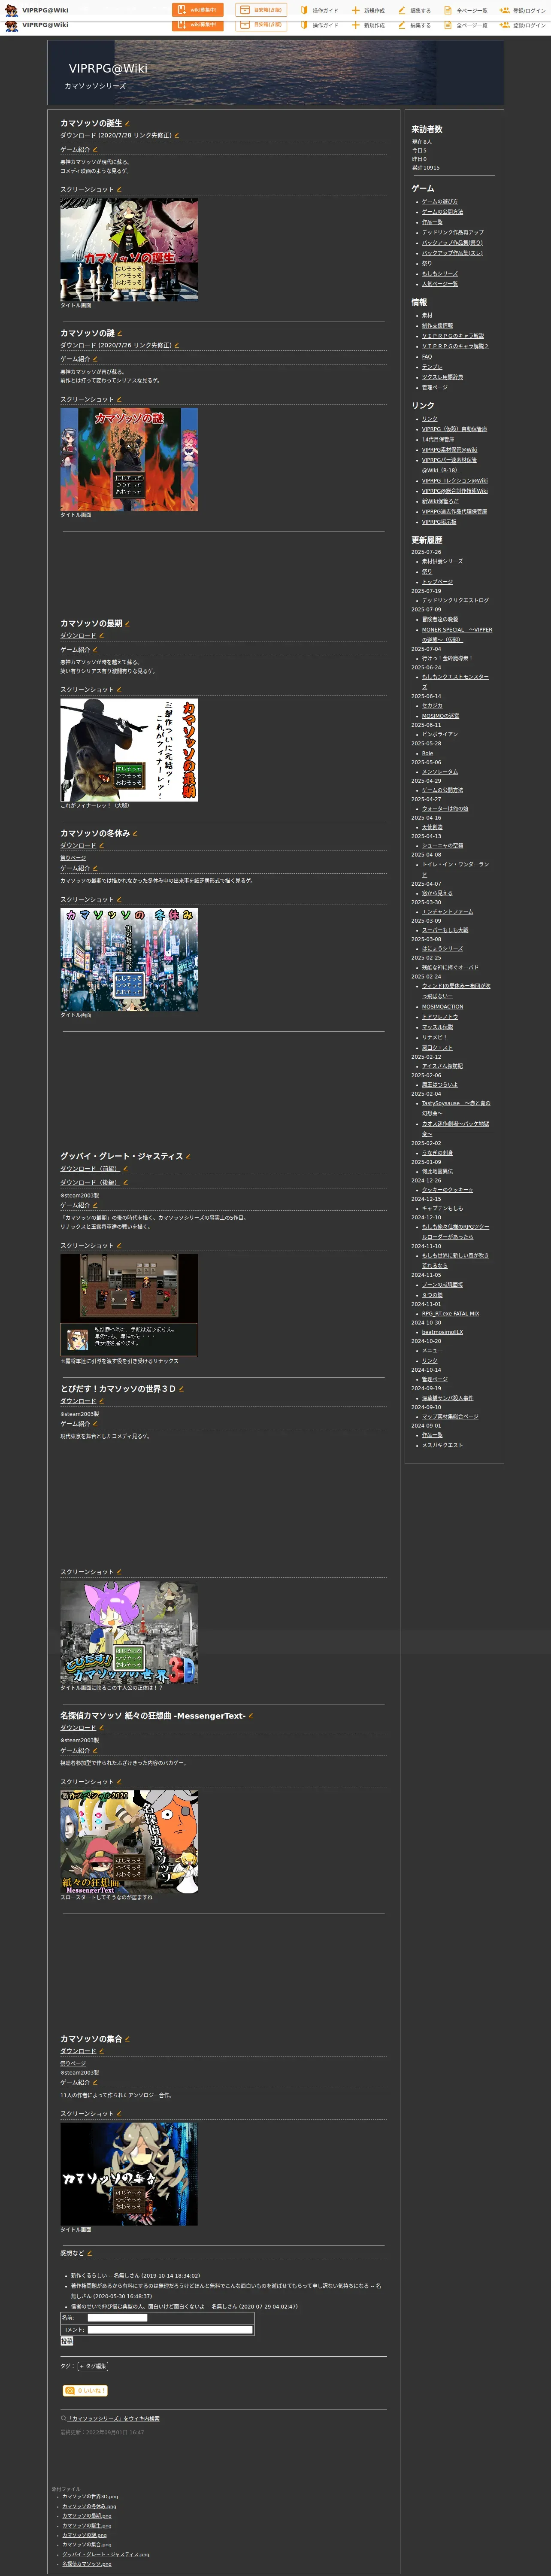Focus the 名前 comment name field
551x2576 pixels.
117,2318
